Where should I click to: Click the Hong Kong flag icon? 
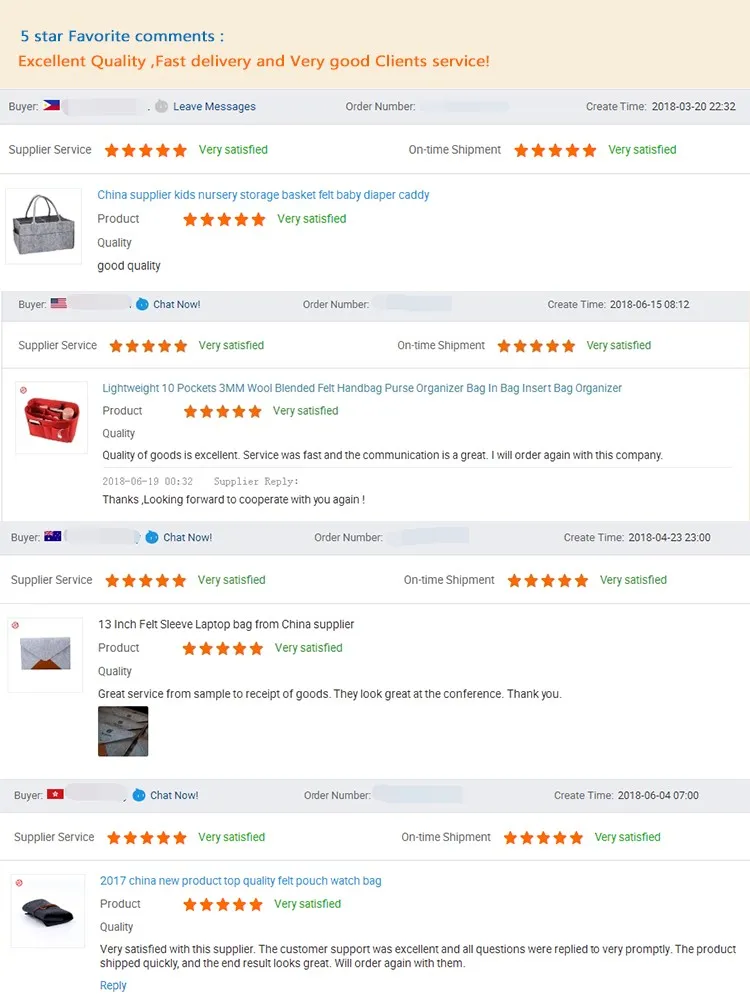55,795
